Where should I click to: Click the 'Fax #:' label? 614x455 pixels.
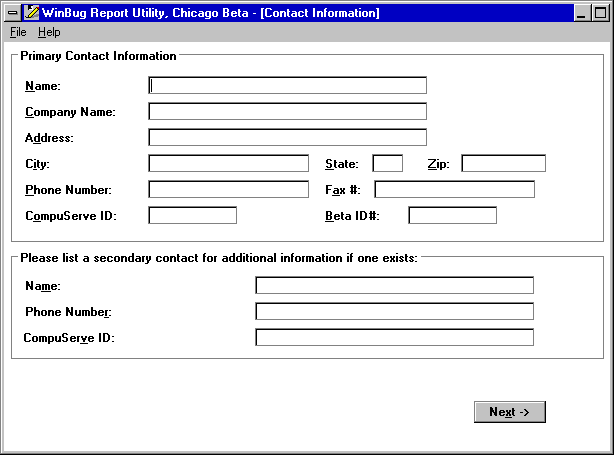[x=343, y=190]
